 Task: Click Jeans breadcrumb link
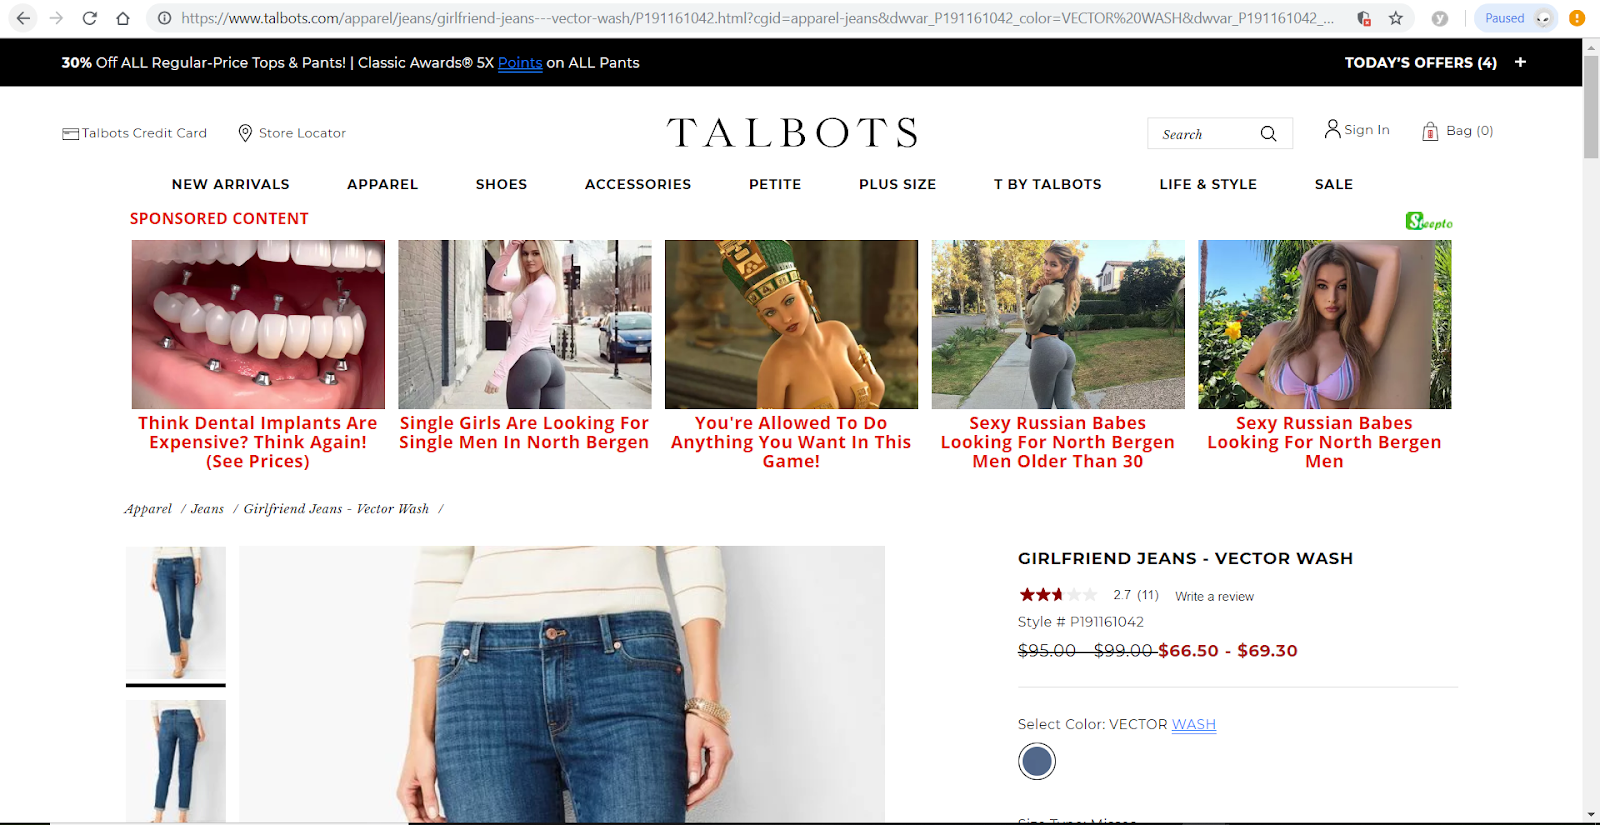click(x=207, y=509)
